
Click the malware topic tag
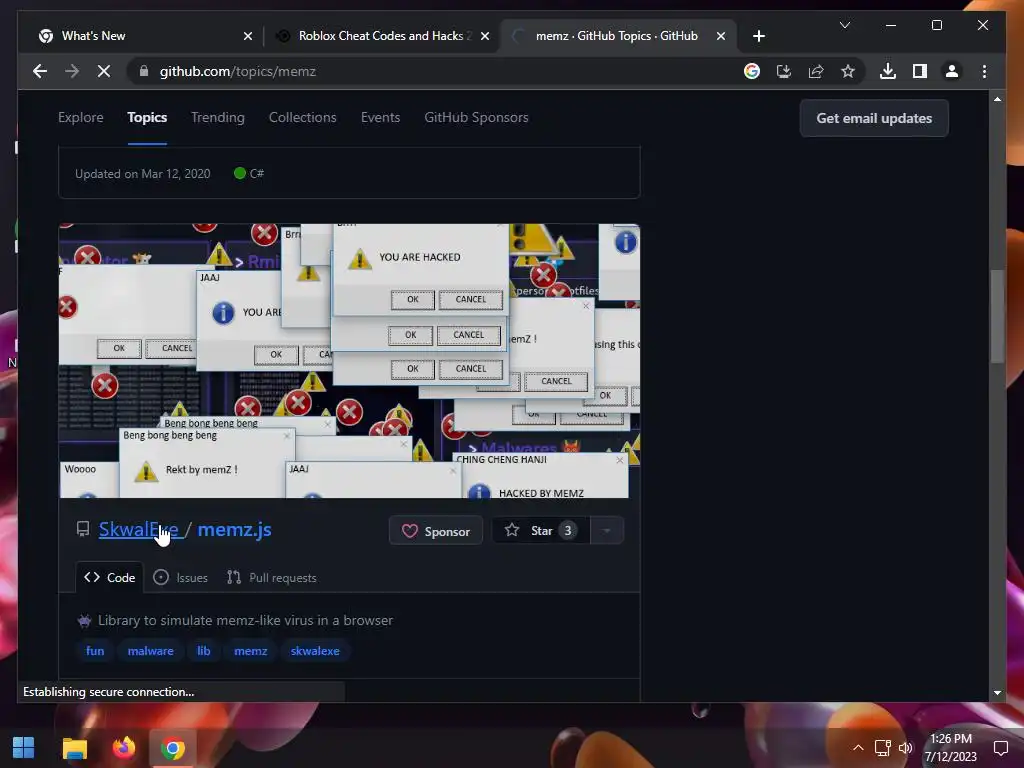coord(150,651)
